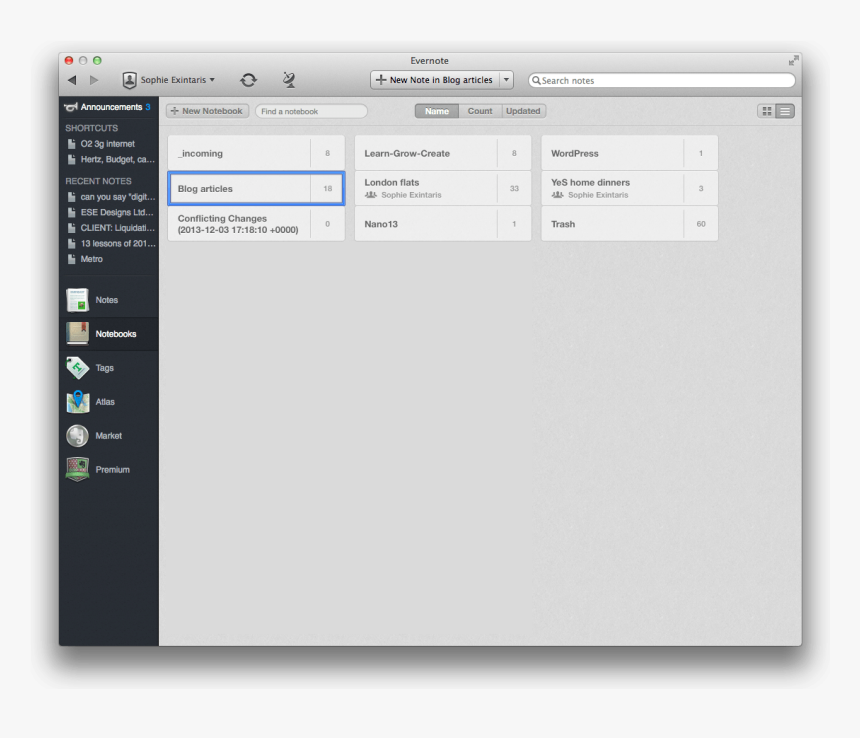Open the Notebooks sidebar section
Screen dimensions: 860x738
109,334
